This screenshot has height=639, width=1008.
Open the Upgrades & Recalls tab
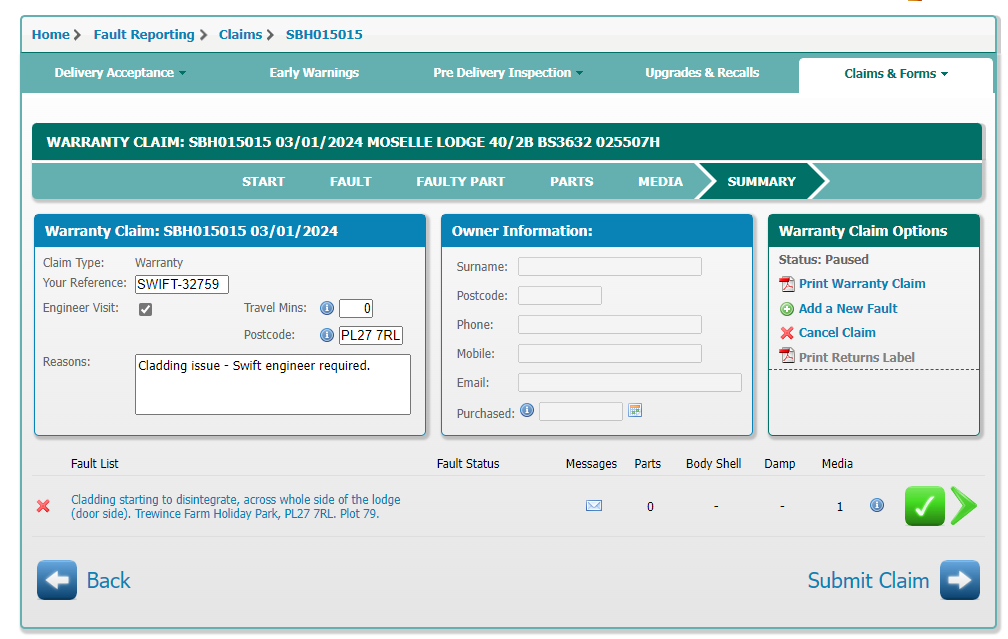coord(702,73)
